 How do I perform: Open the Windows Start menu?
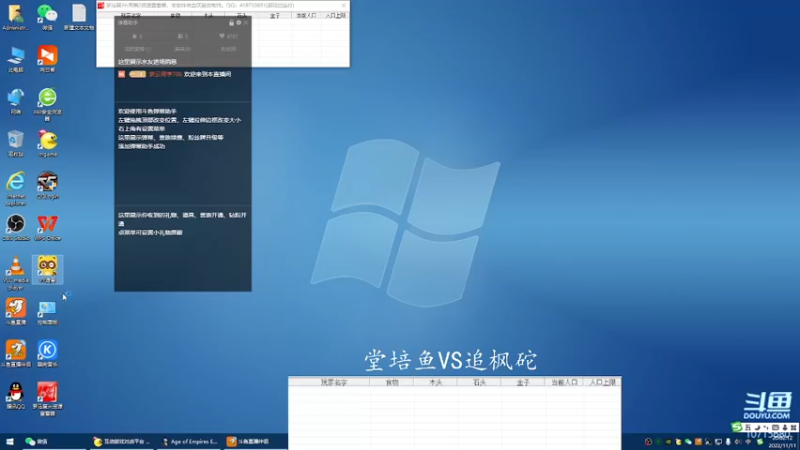[10, 442]
